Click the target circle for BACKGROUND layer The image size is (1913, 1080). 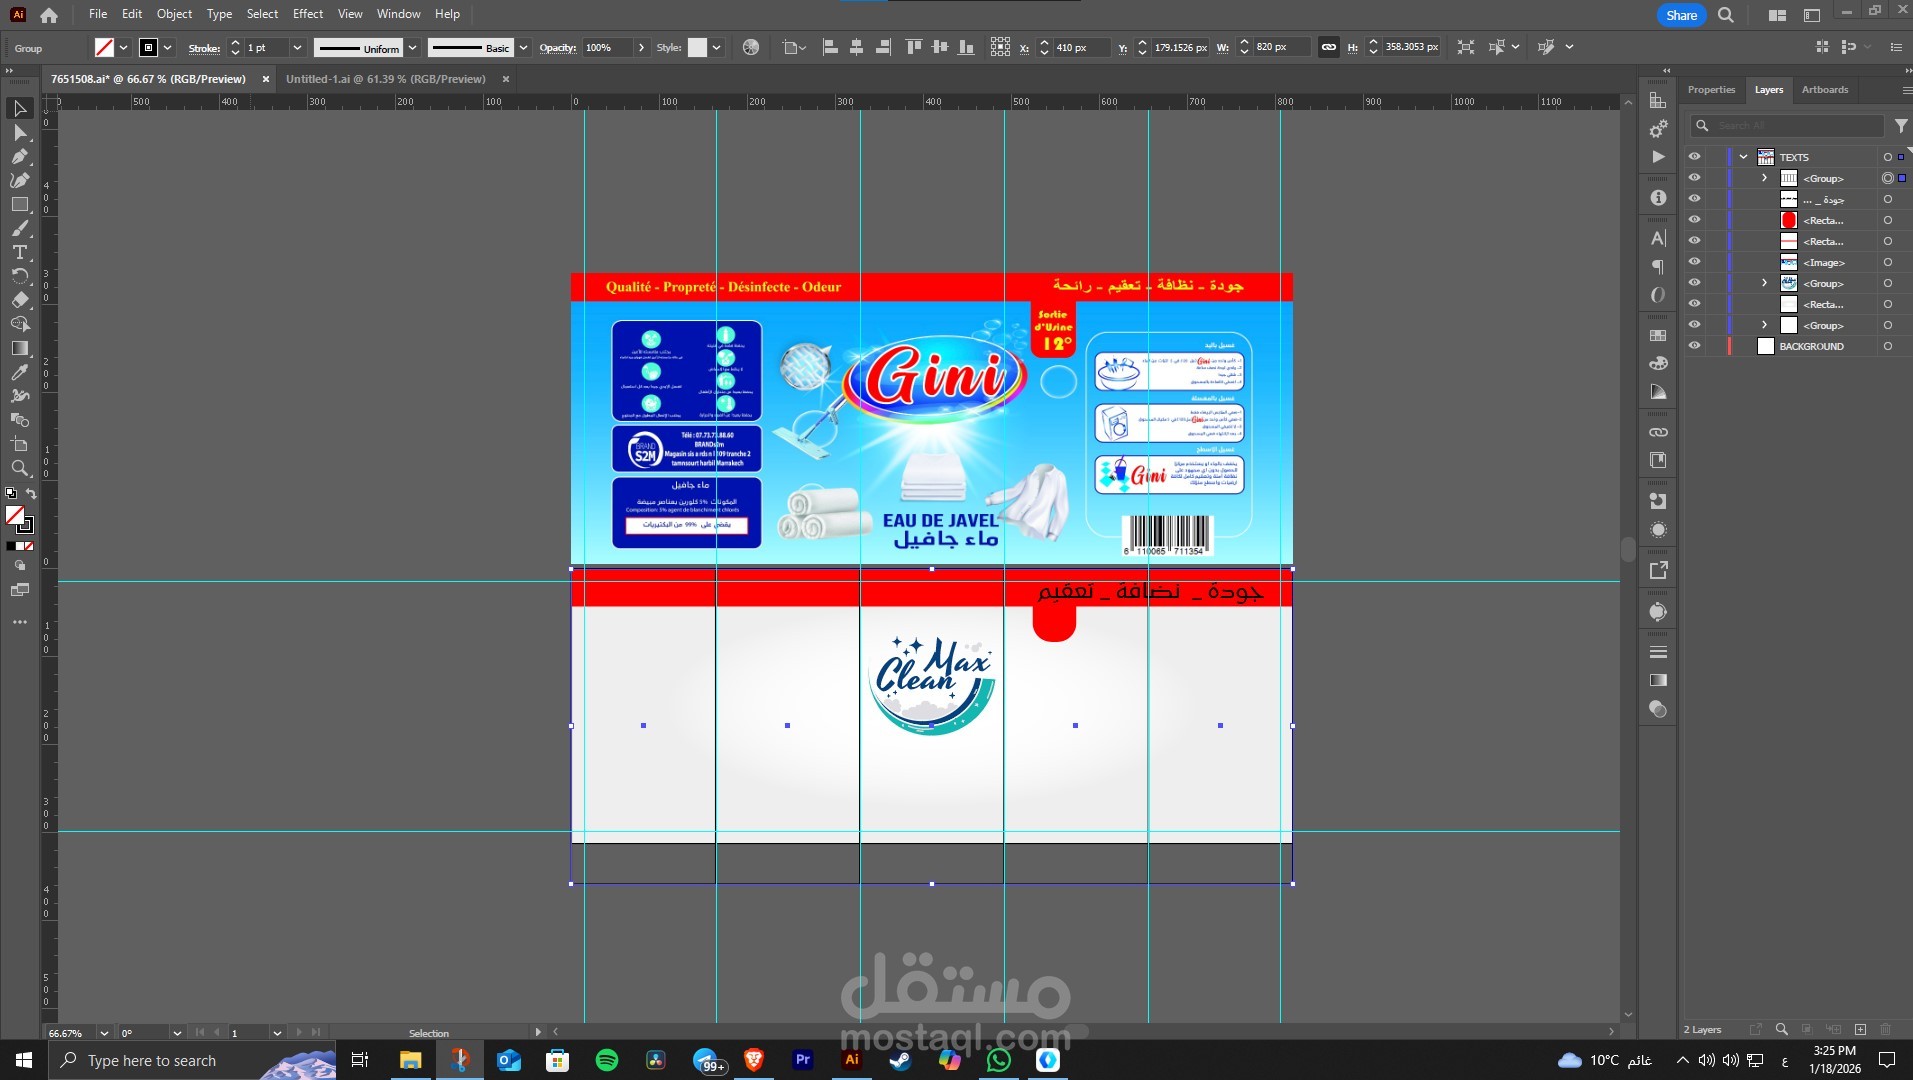click(1887, 346)
